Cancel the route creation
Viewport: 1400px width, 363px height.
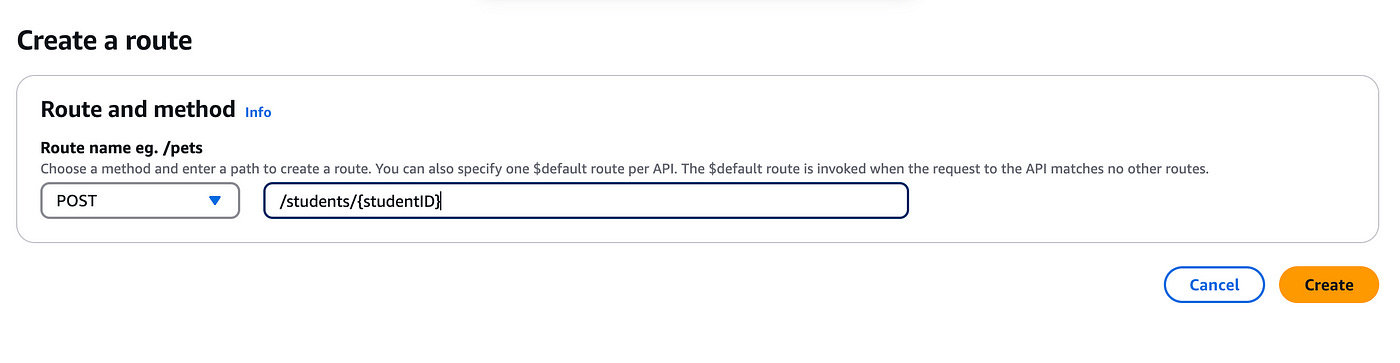pos(1214,285)
